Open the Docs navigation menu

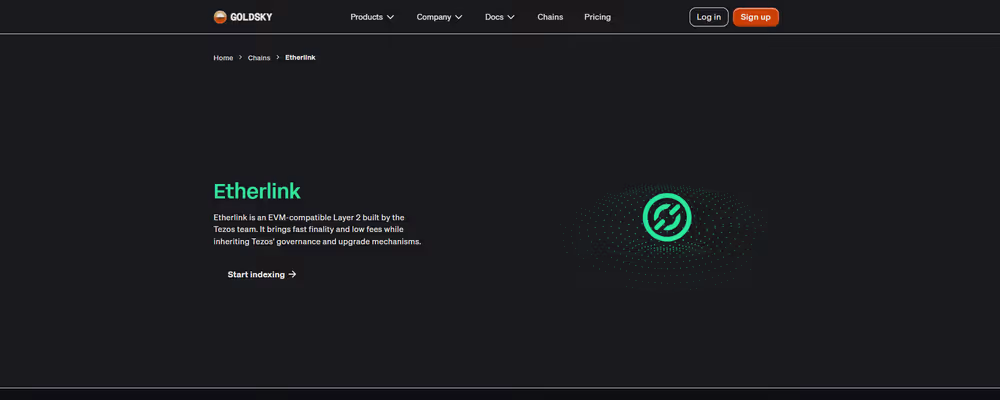click(x=494, y=17)
